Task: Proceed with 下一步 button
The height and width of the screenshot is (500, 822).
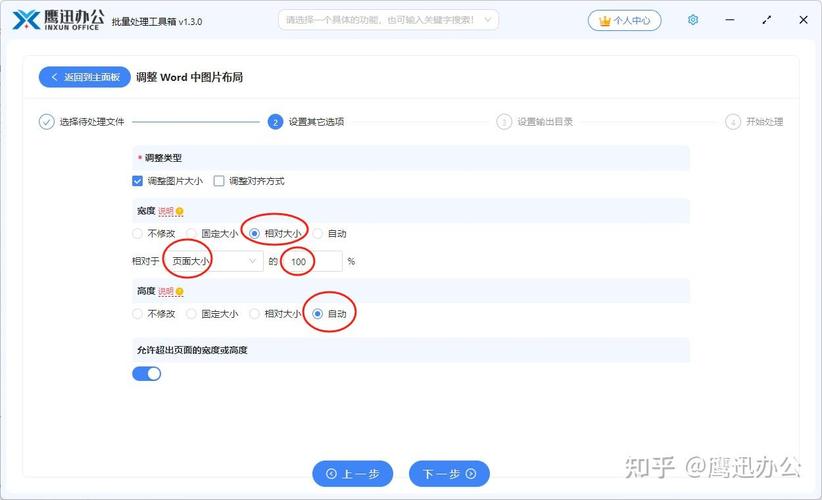Action: (x=449, y=474)
